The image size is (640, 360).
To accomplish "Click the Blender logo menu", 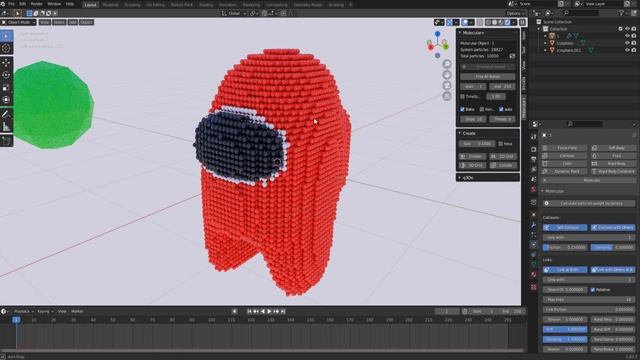I will pos(3,4).
